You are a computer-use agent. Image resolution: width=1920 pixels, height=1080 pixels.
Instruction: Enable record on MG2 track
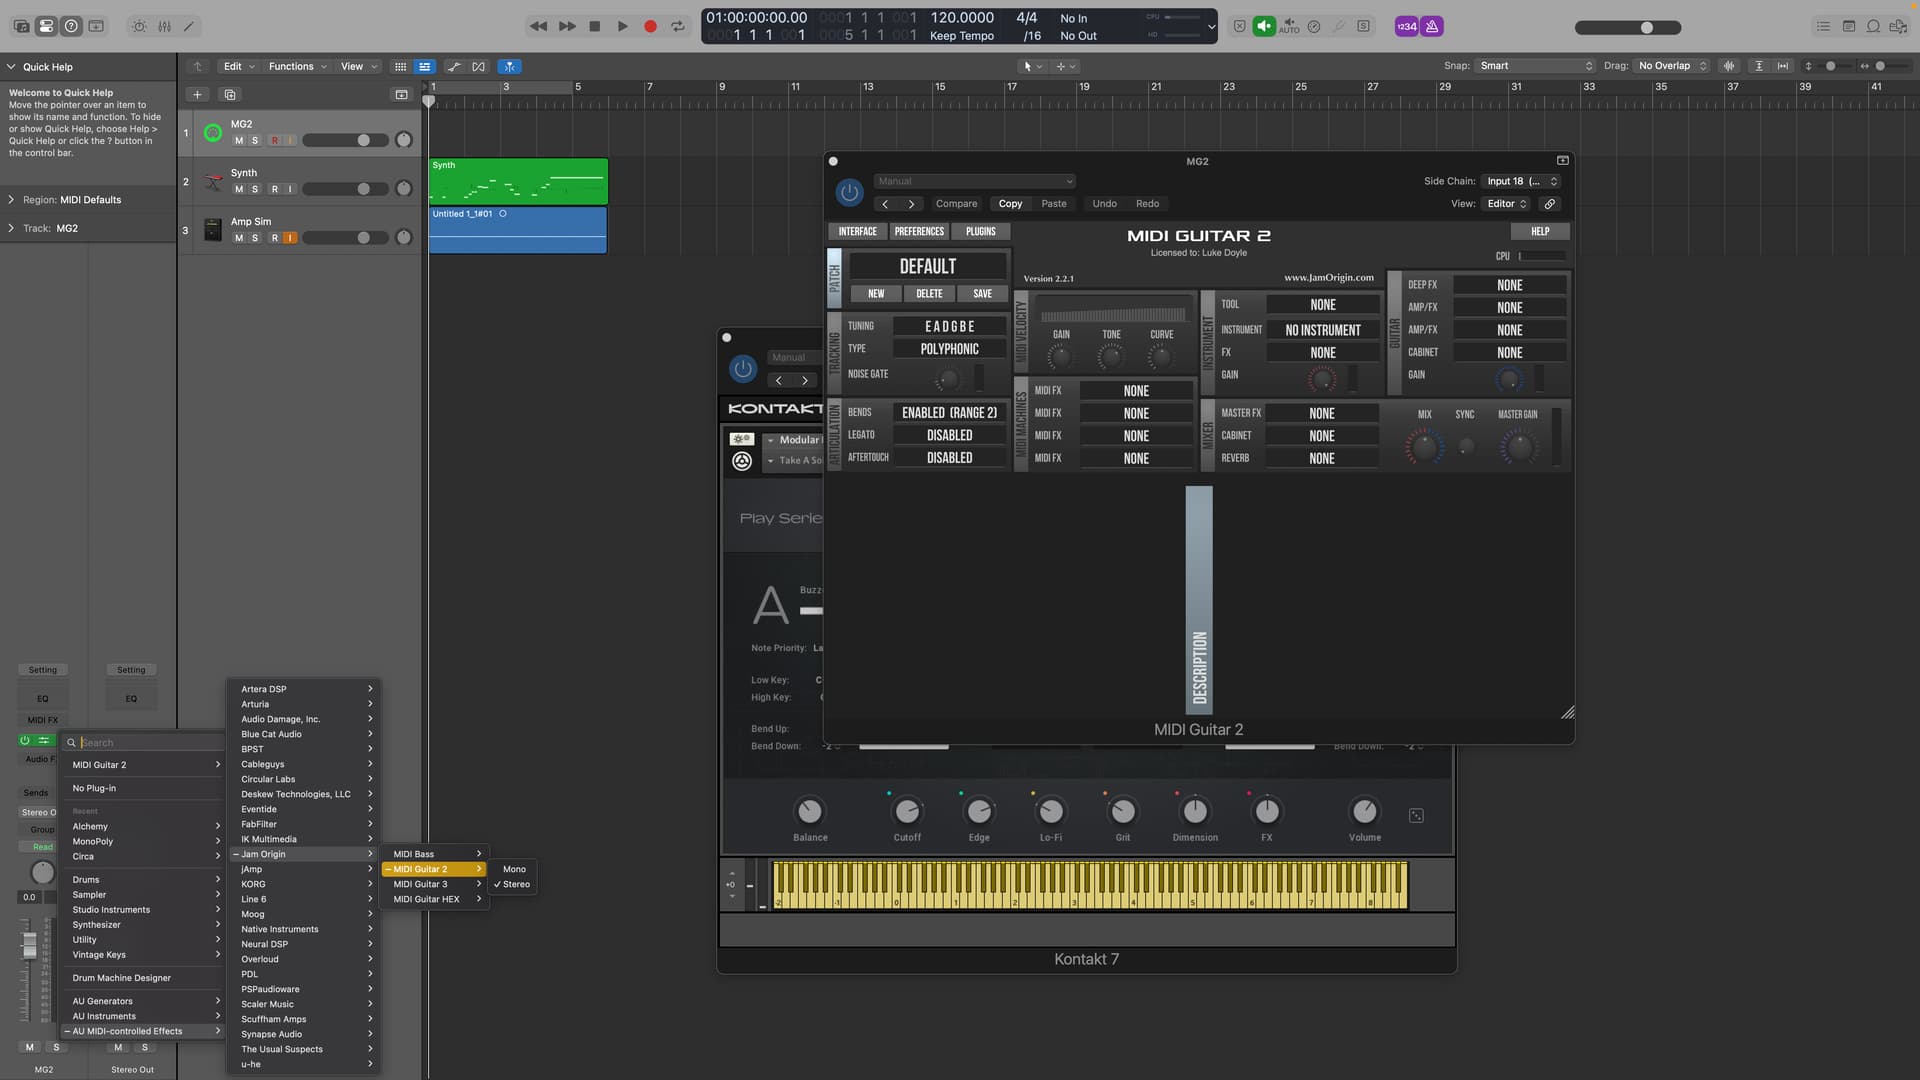(274, 141)
